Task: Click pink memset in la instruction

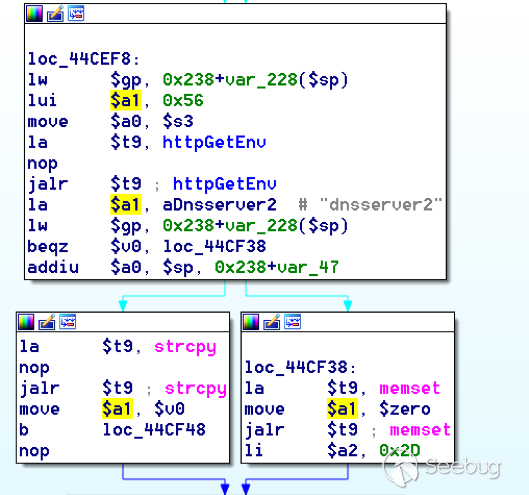Action: point(410,388)
